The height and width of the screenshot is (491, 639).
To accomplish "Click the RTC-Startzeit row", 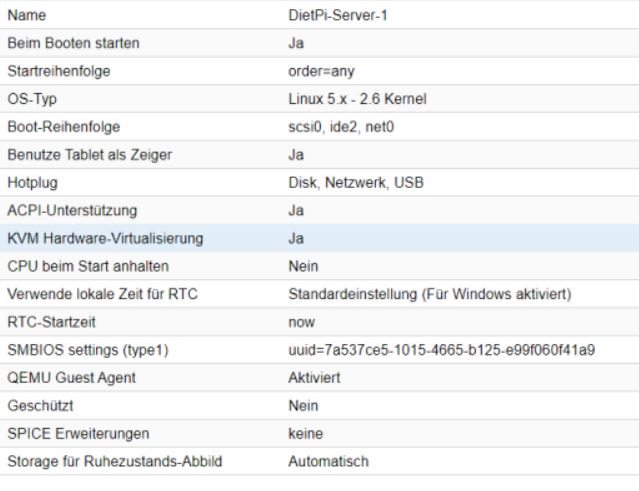I will (320, 322).
